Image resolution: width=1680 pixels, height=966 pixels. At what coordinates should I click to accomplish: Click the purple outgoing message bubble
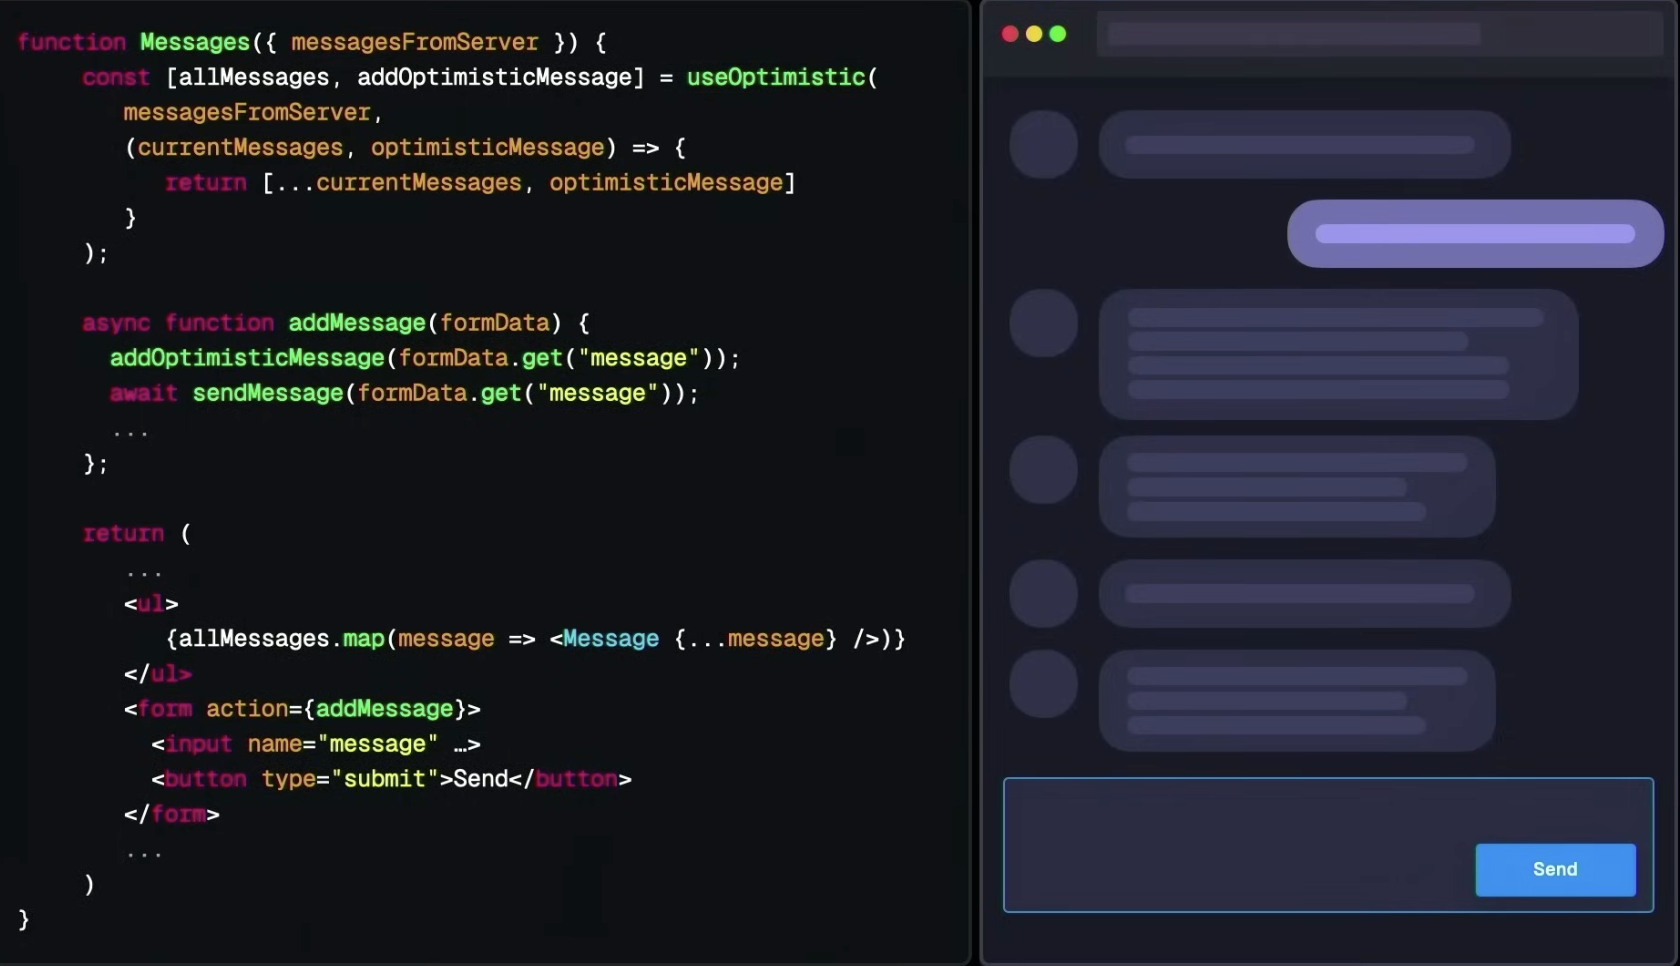tap(1475, 233)
